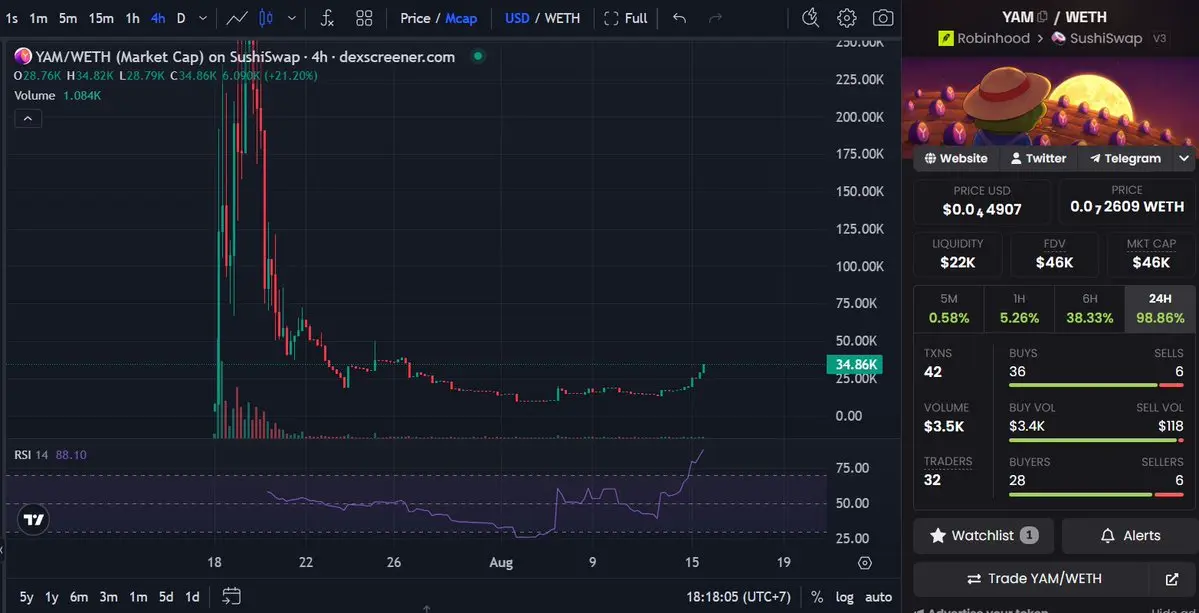The width and height of the screenshot is (1199, 613).
Task: Open the token Website link
Action: click(x=956, y=158)
